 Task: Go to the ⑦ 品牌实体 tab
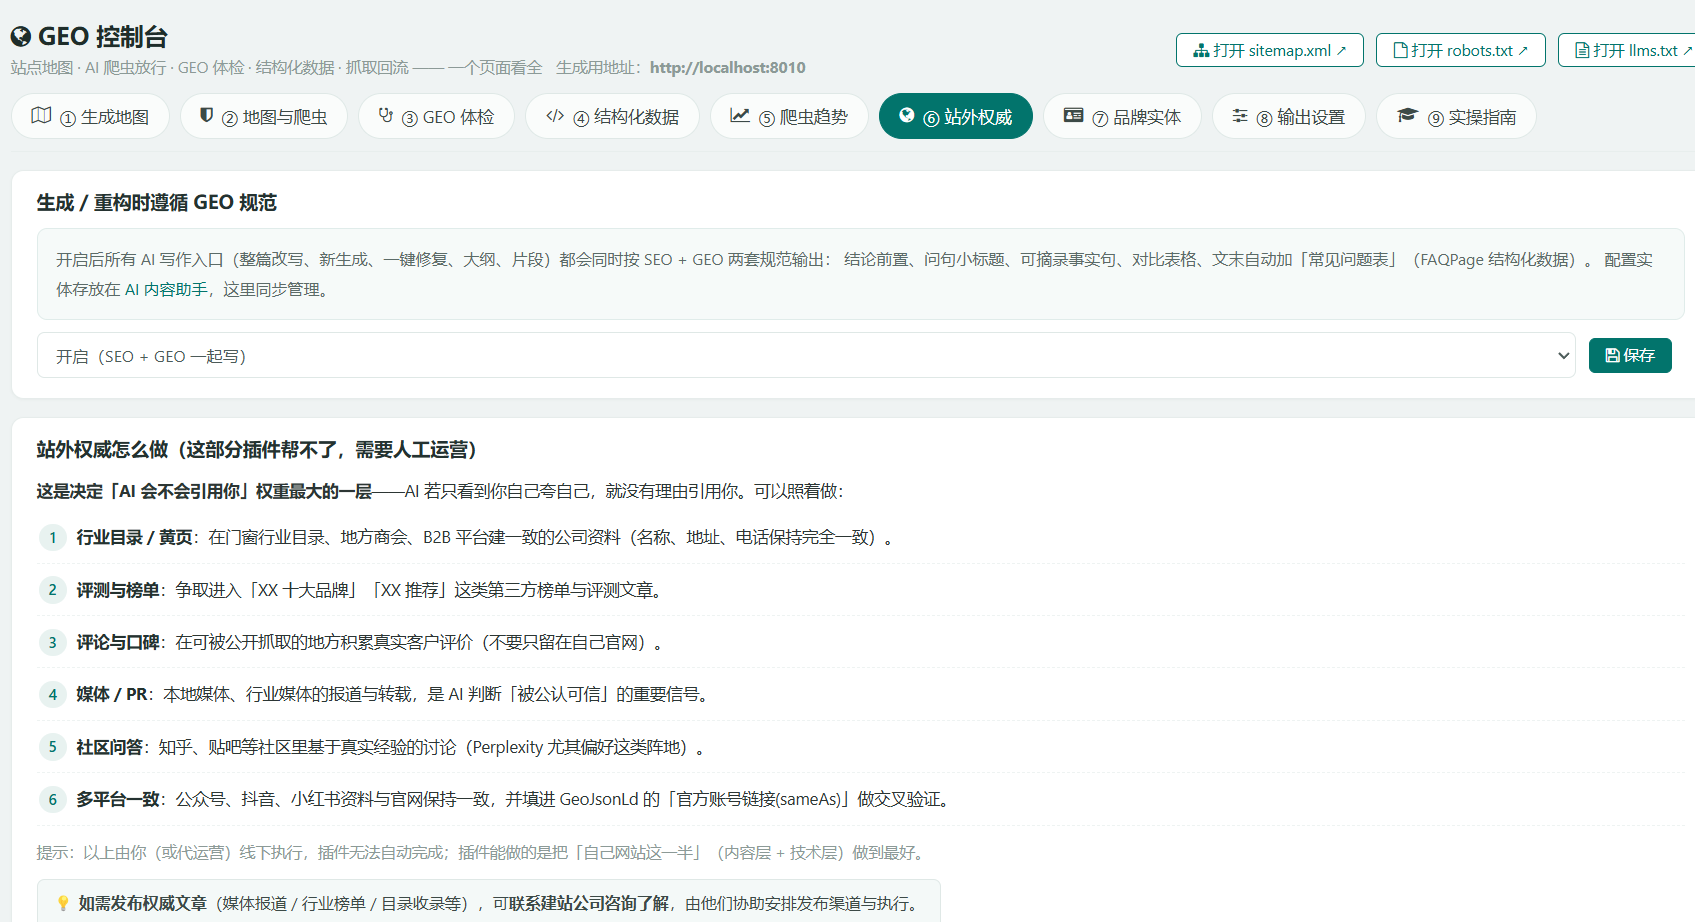pyautogui.click(x=1122, y=116)
